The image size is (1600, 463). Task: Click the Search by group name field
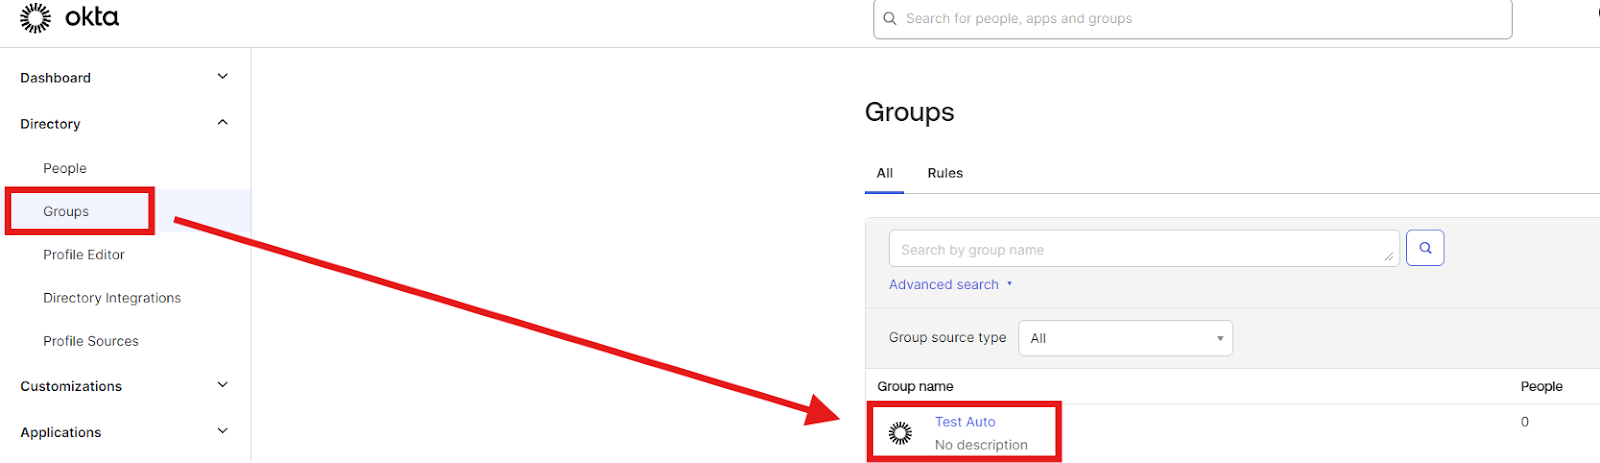pyautogui.click(x=1140, y=249)
